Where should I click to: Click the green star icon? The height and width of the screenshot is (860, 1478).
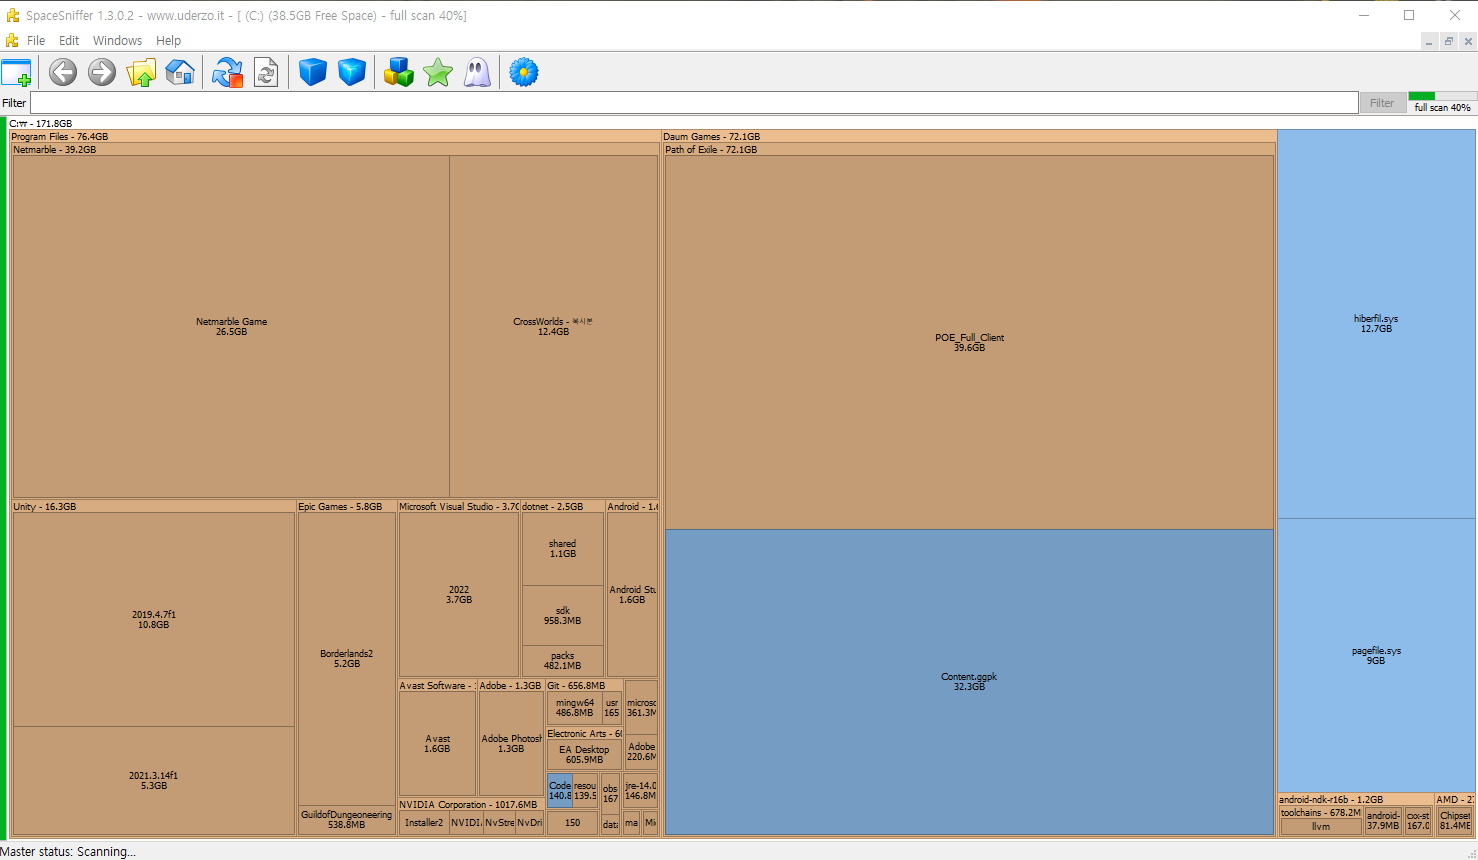tap(438, 72)
